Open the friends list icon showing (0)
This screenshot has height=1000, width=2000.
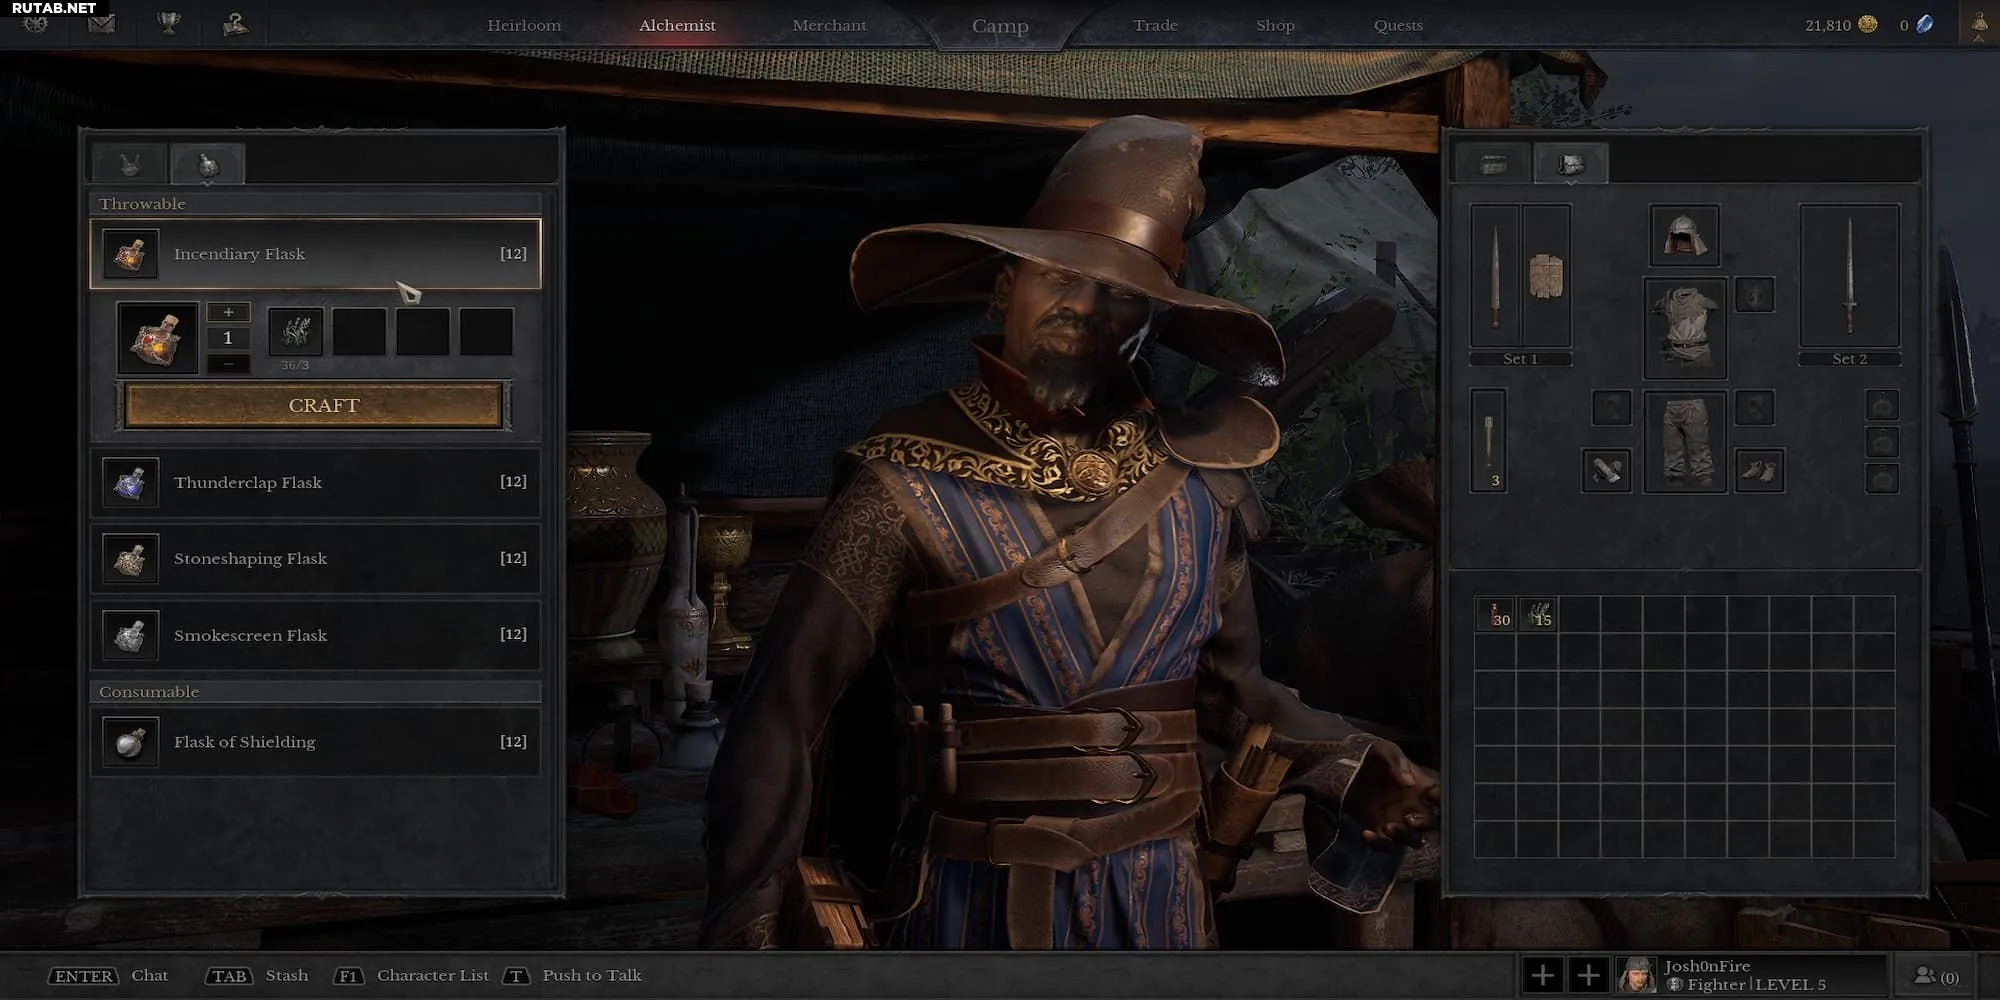tap(1936, 976)
